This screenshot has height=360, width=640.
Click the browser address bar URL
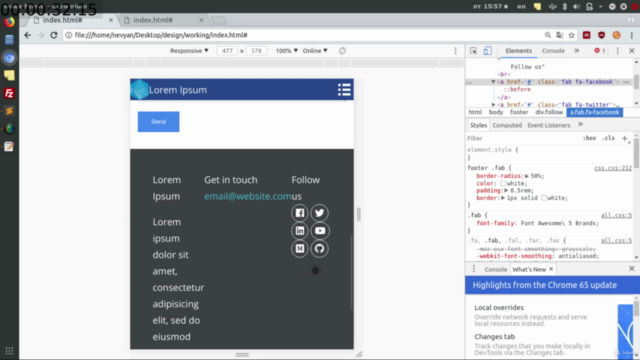[161, 35]
